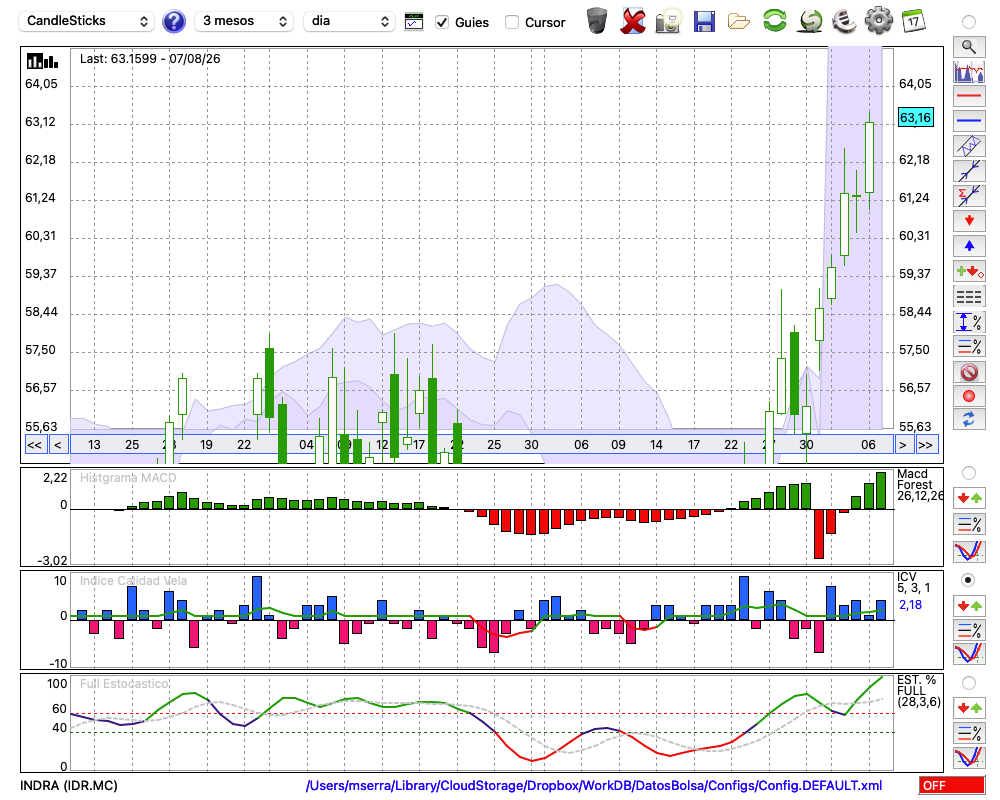
Task: Click the euro coin icon
Action: (x=844, y=21)
